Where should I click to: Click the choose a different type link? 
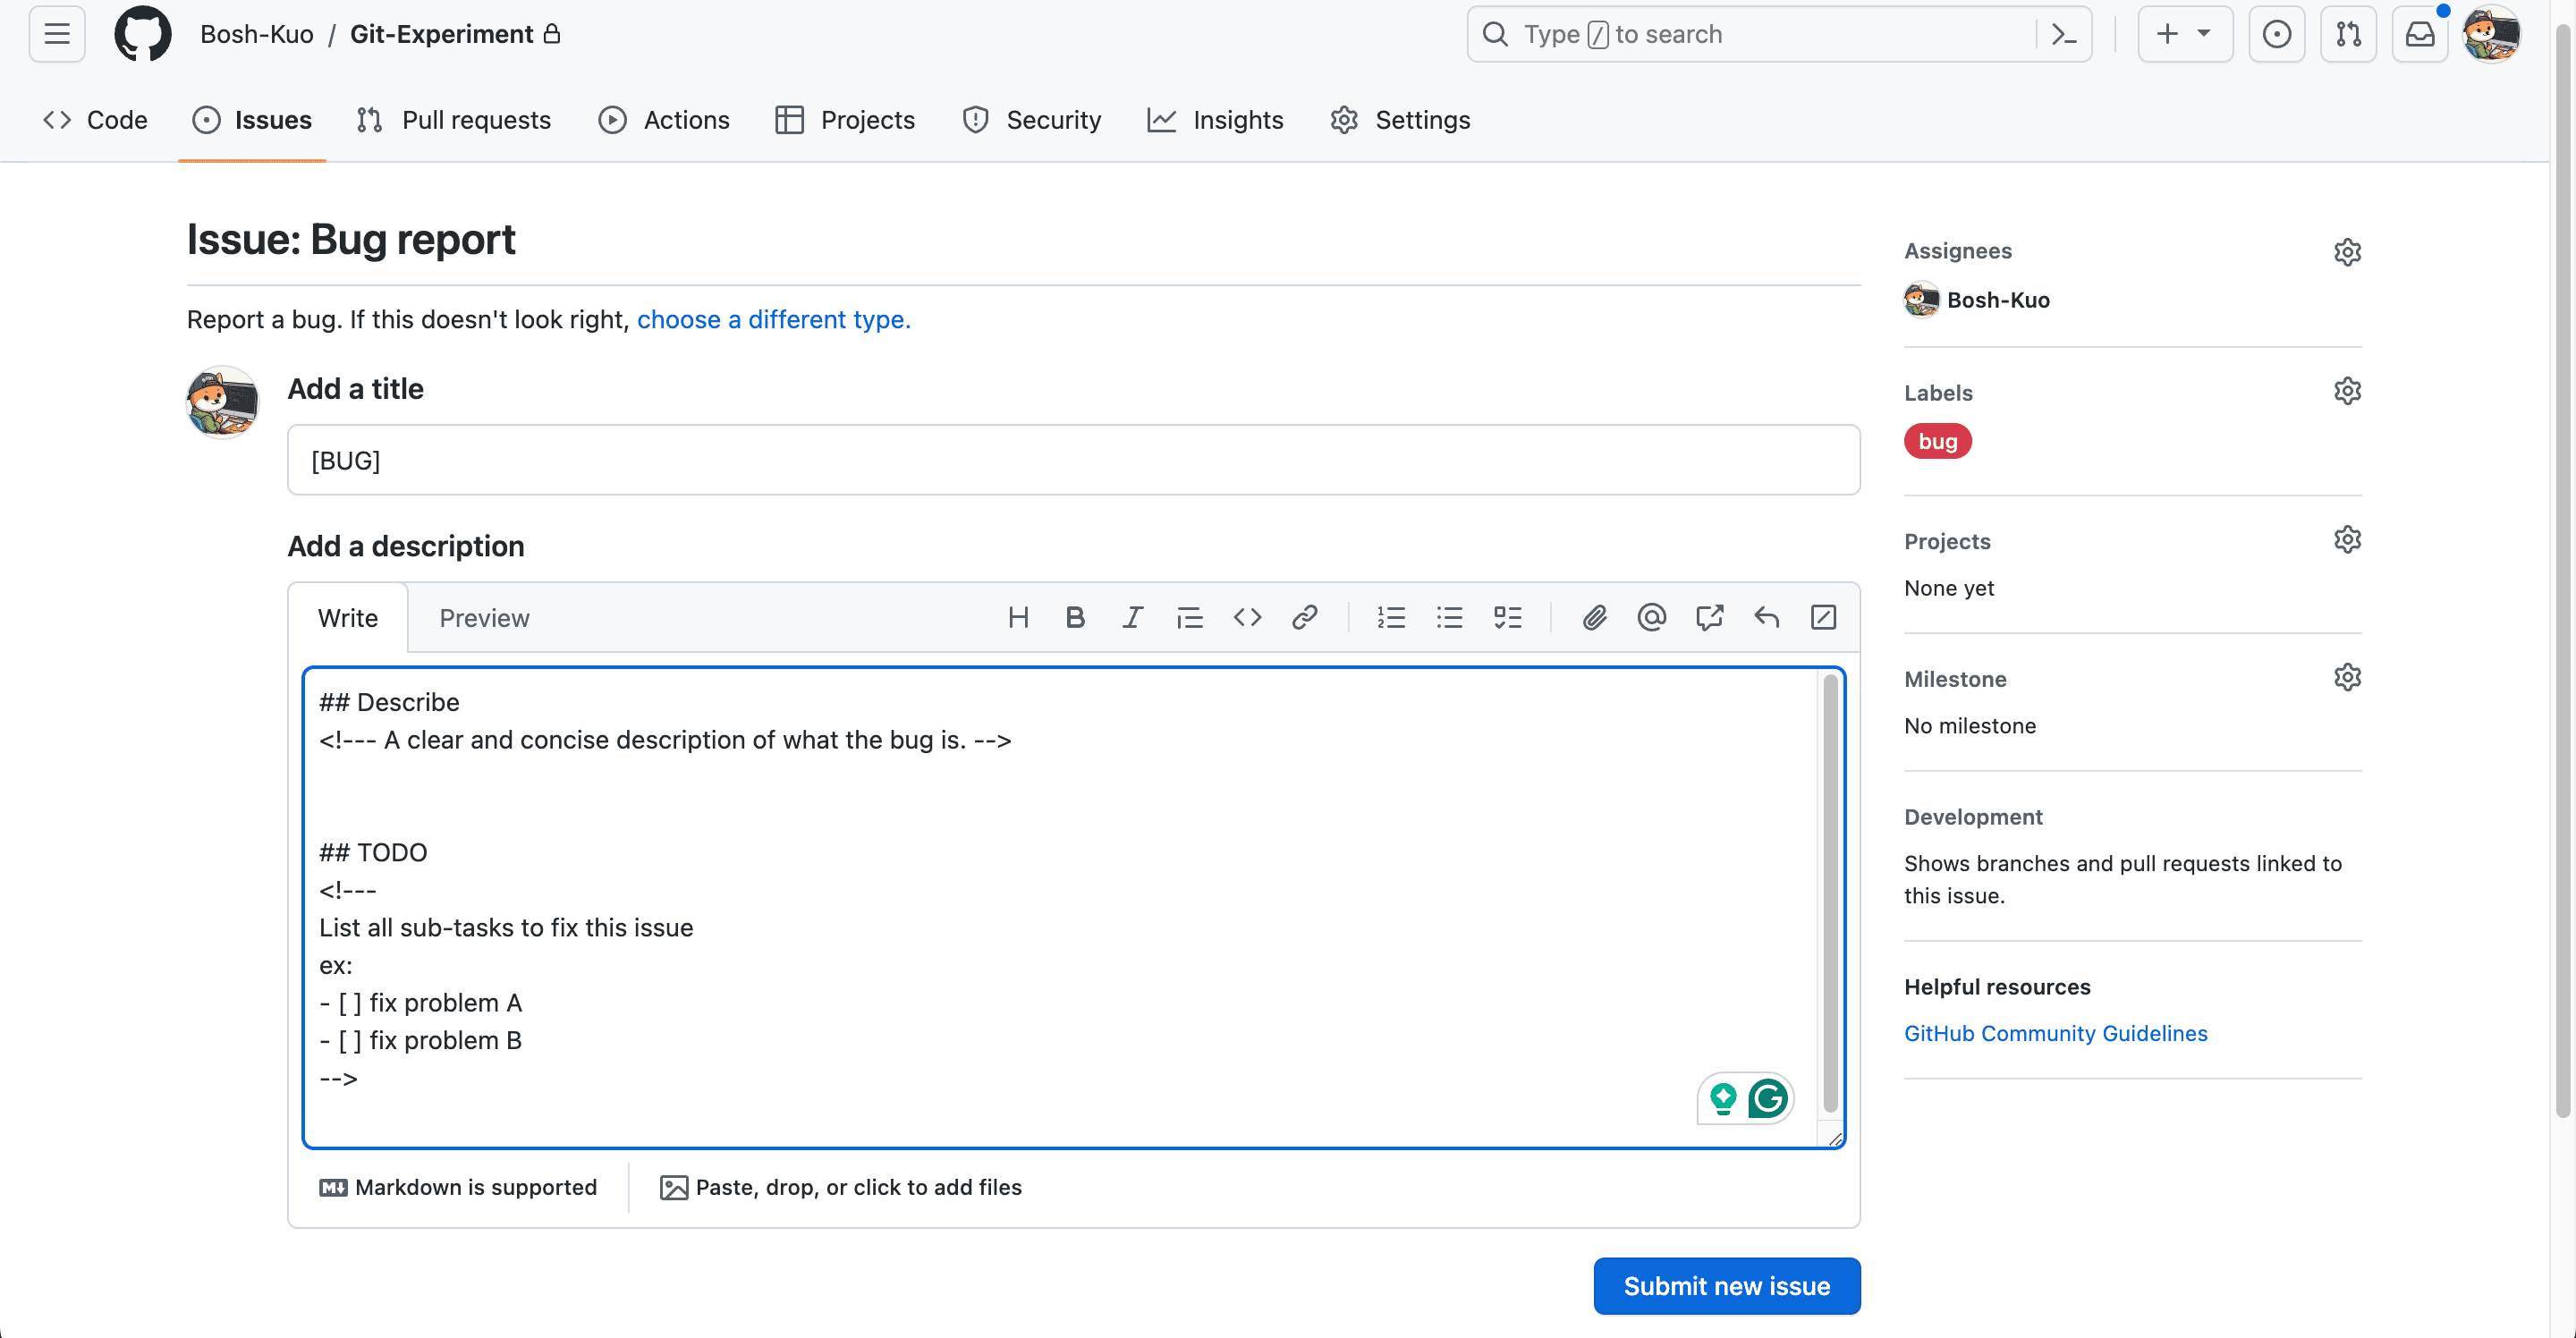(x=773, y=319)
